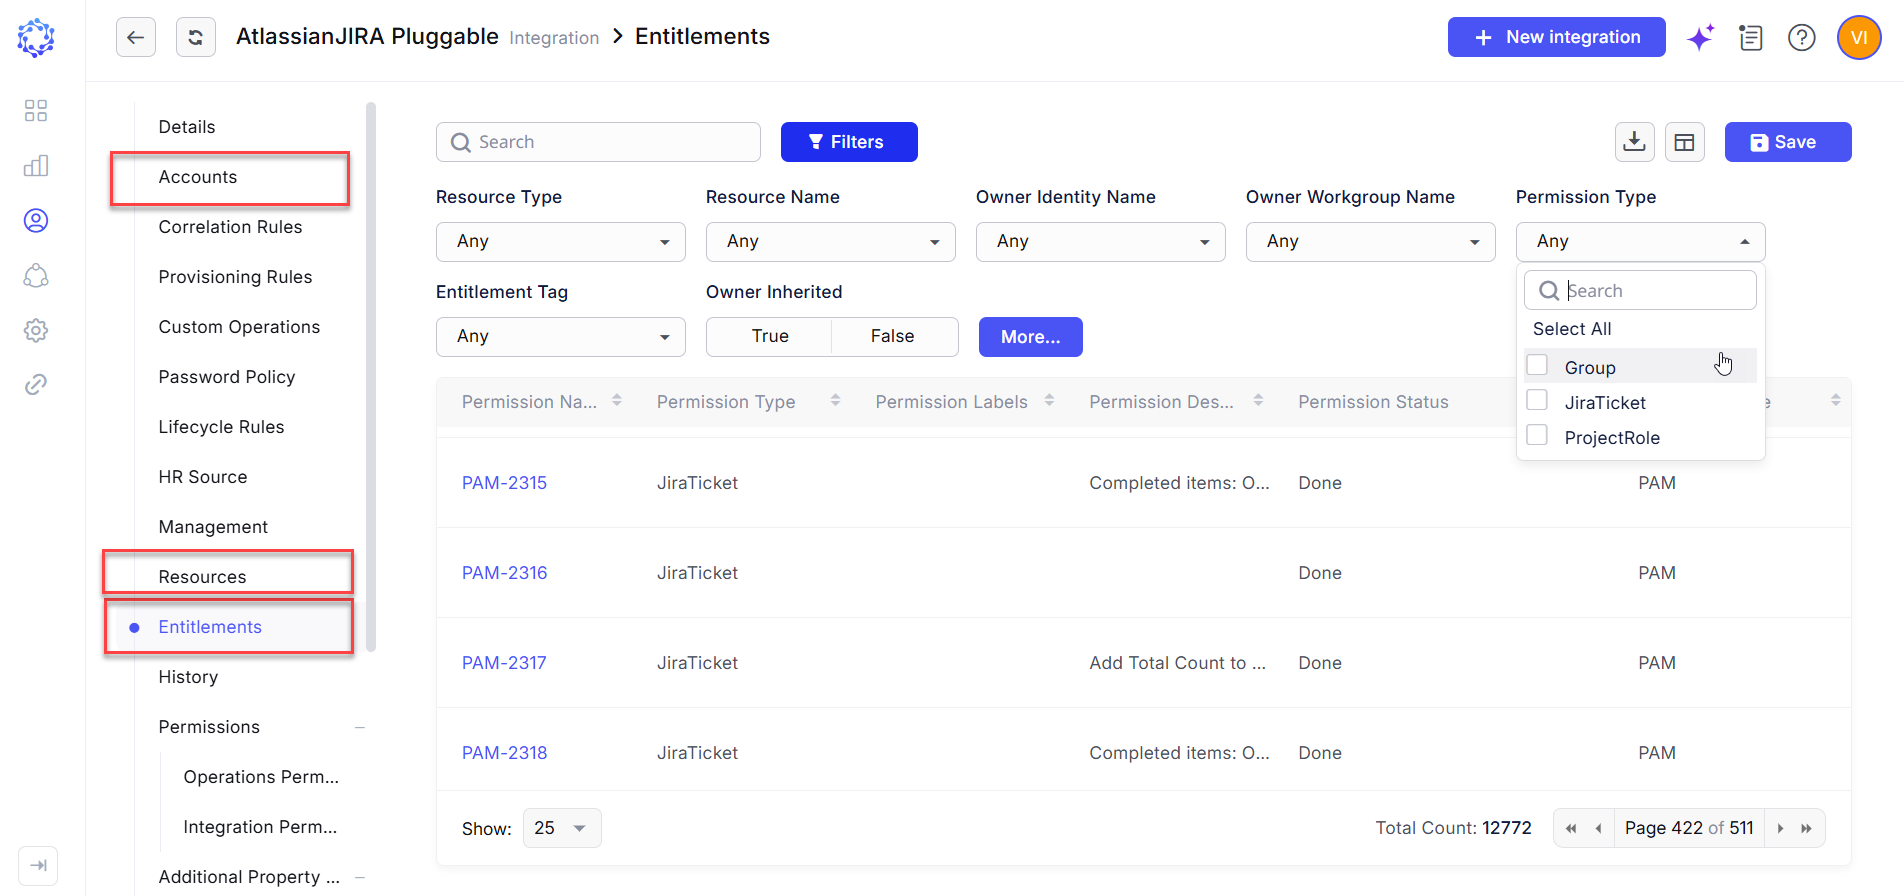Image resolution: width=1904 pixels, height=896 pixels.
Task: Go to the first page of results
Action: point(1571,828)
